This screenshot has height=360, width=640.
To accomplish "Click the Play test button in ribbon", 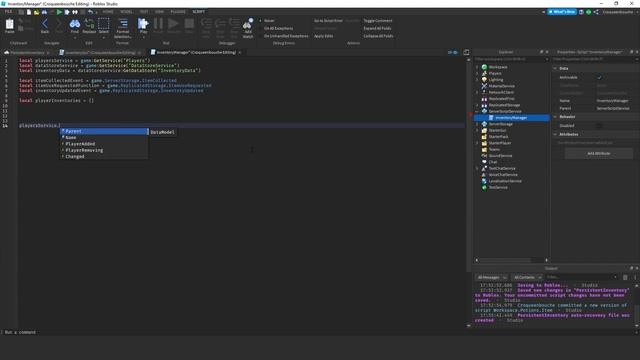I will pos(143,25).
